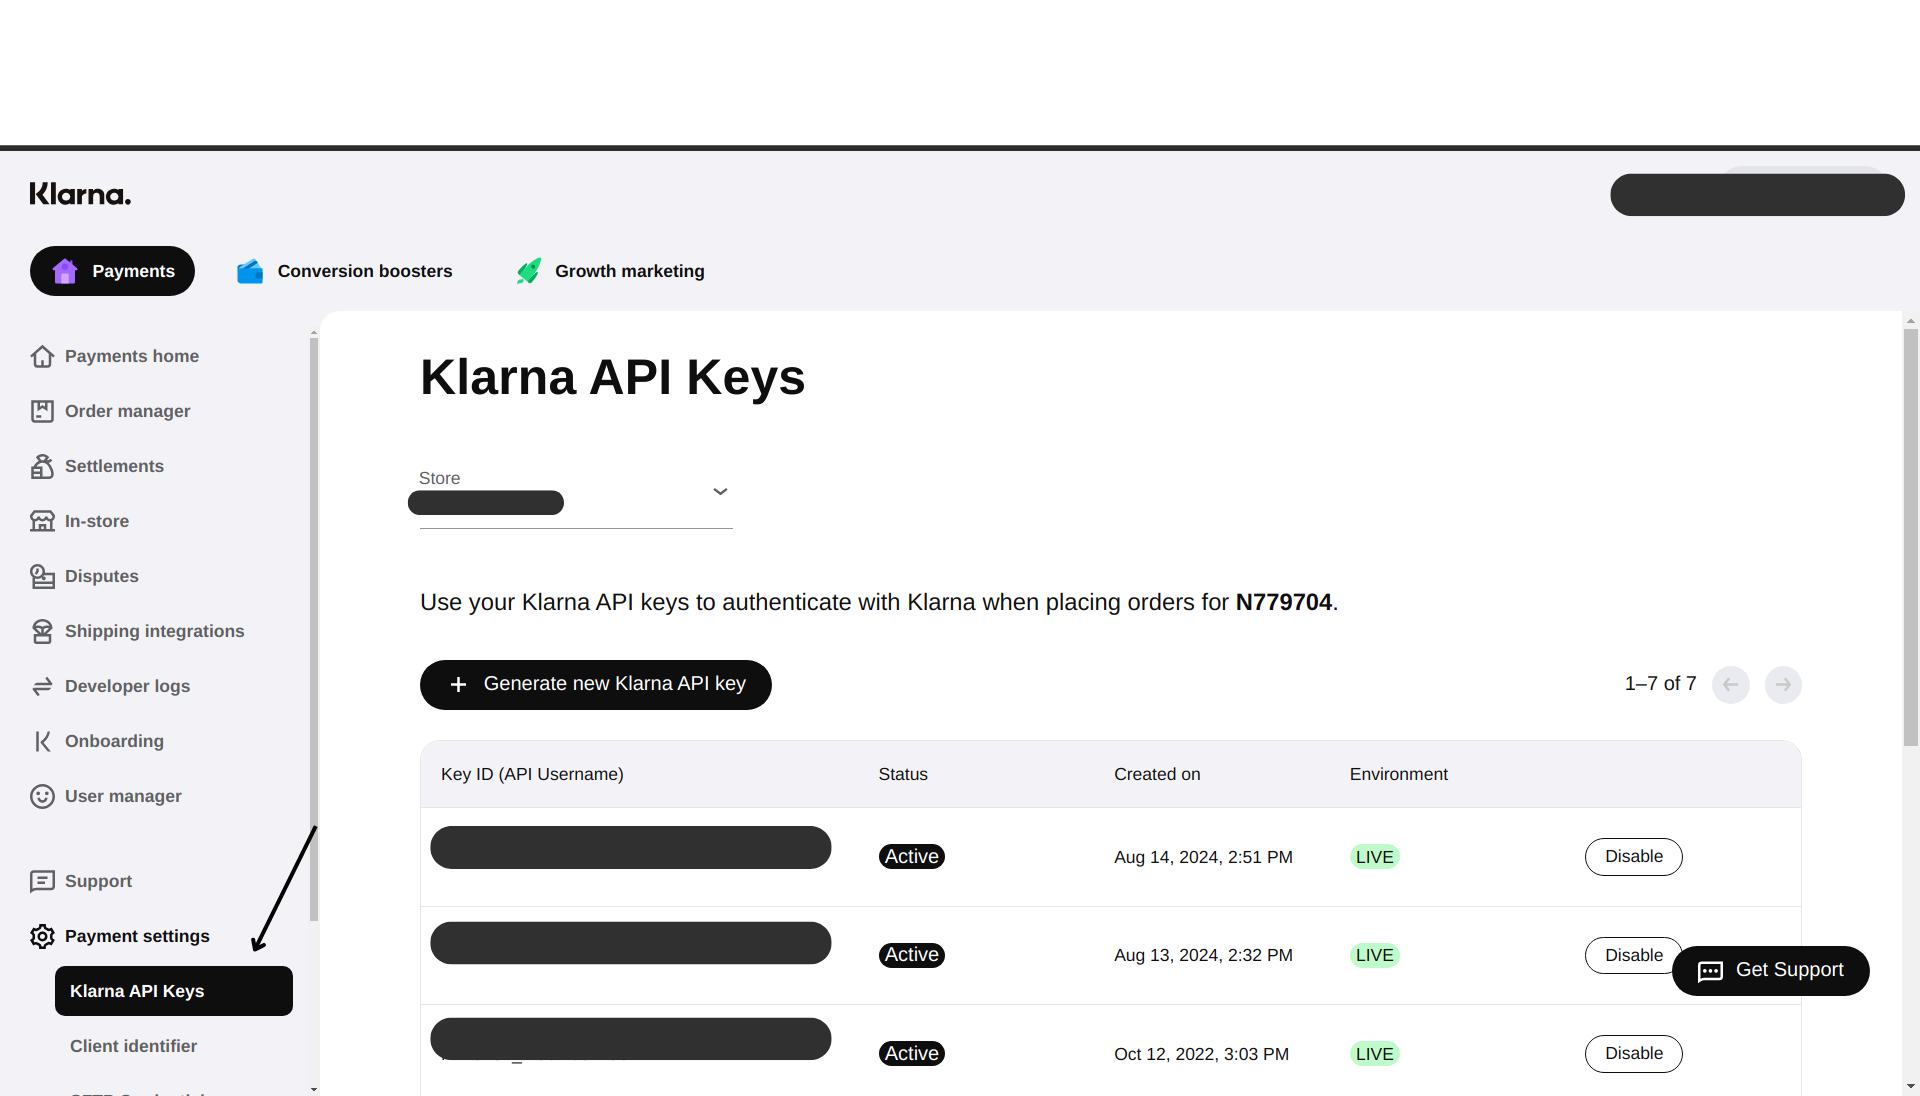
Task: Click the Onboarding K icon
Action: point(42,741)
